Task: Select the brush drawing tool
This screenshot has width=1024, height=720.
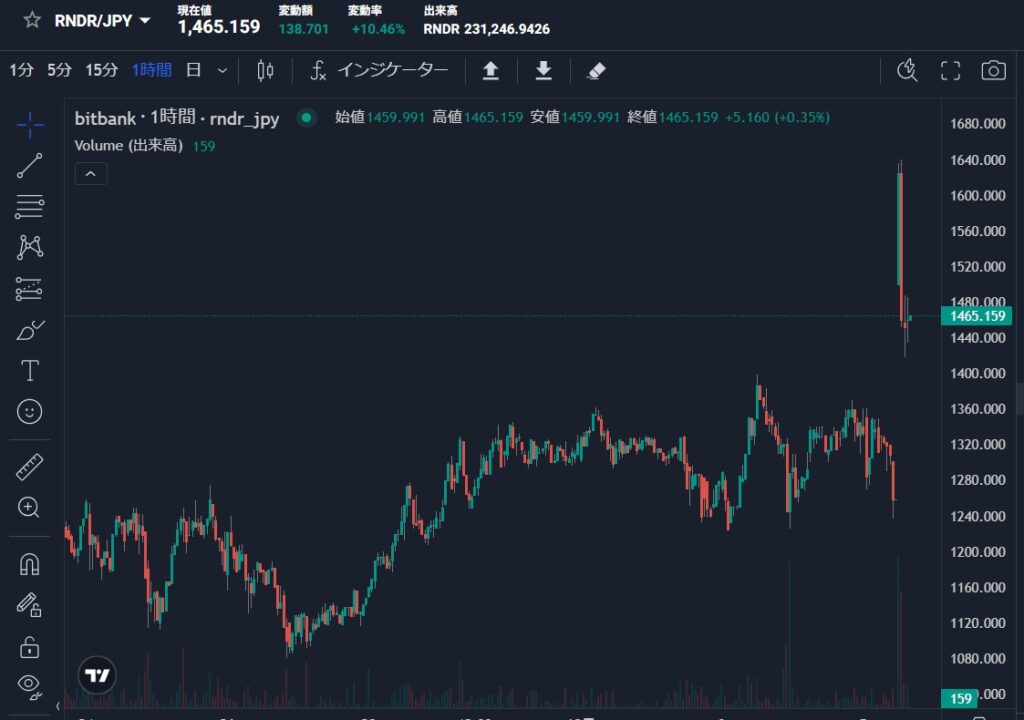Action: coord(30,330)
